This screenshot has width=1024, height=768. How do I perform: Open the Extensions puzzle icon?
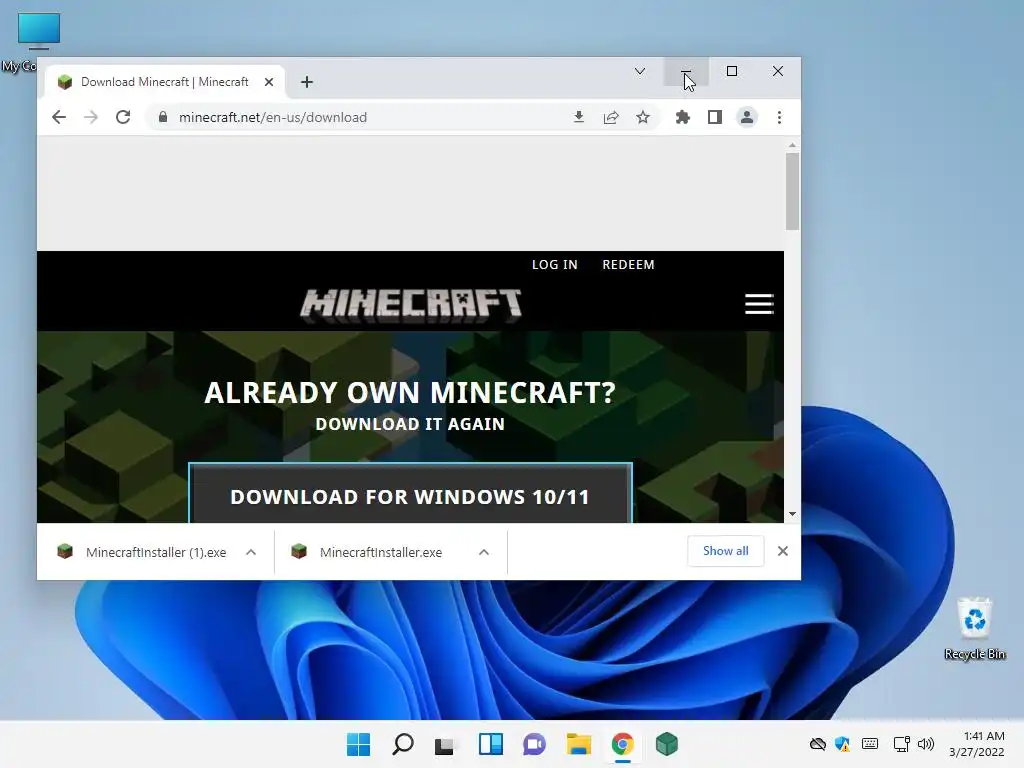(x=682, y=118)
